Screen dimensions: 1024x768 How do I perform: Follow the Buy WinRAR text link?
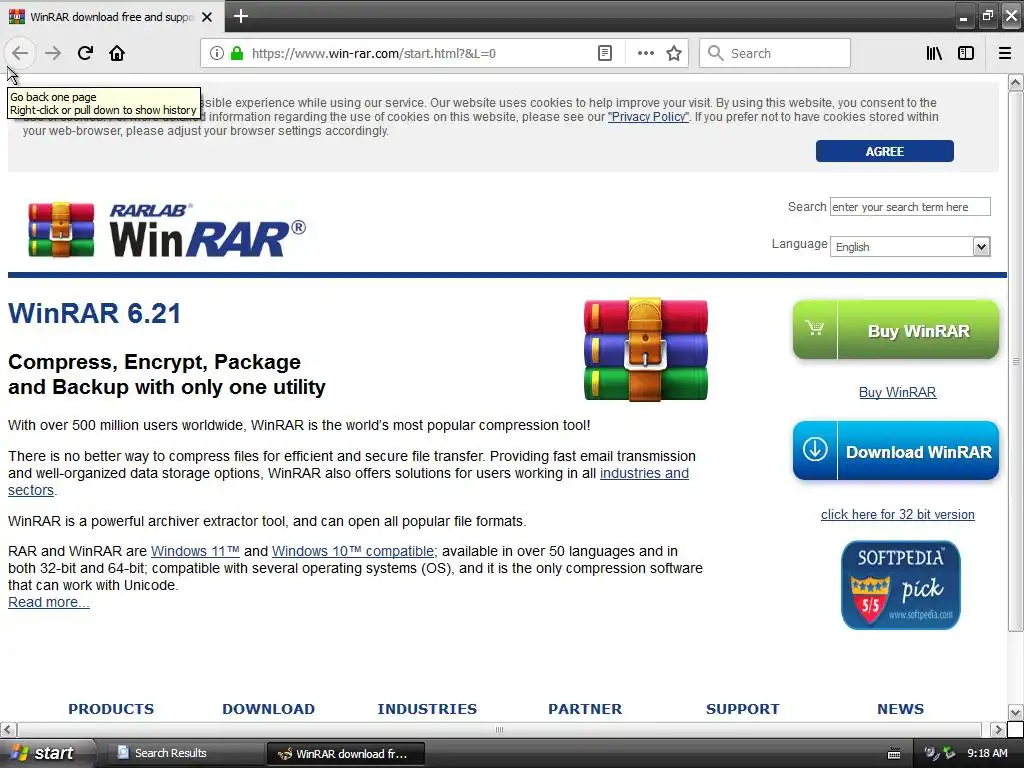pyautogui.click(x=897, y=392)
